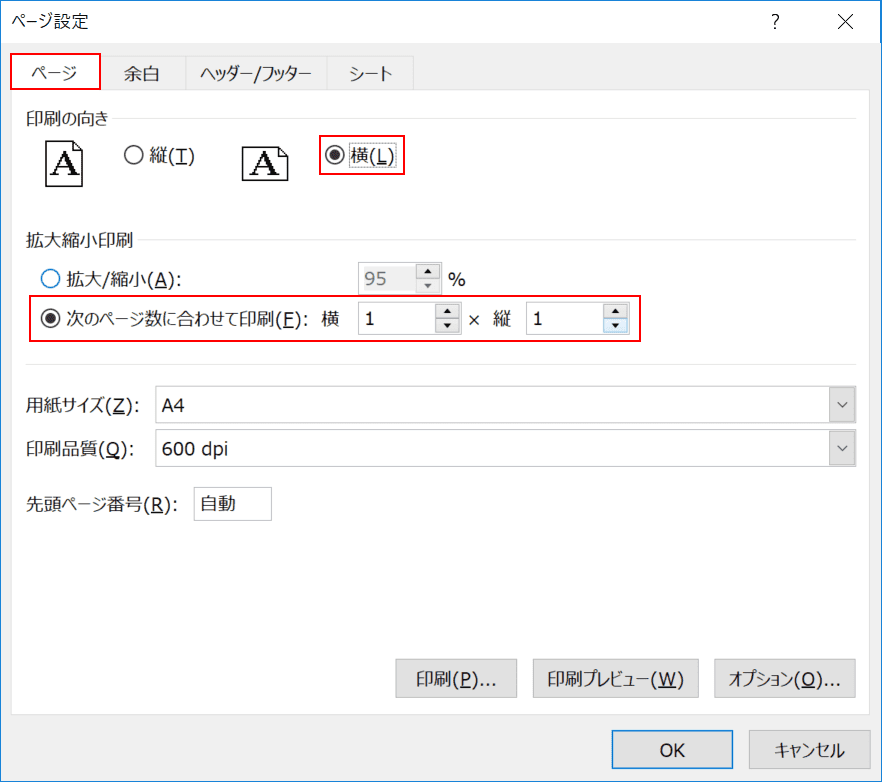Image resolution: width=882 pixels, height=782 pixels.
Task: Click the 先頭ページ番号 自動 field
Action: pyautogui.click(x=233, y=504)
